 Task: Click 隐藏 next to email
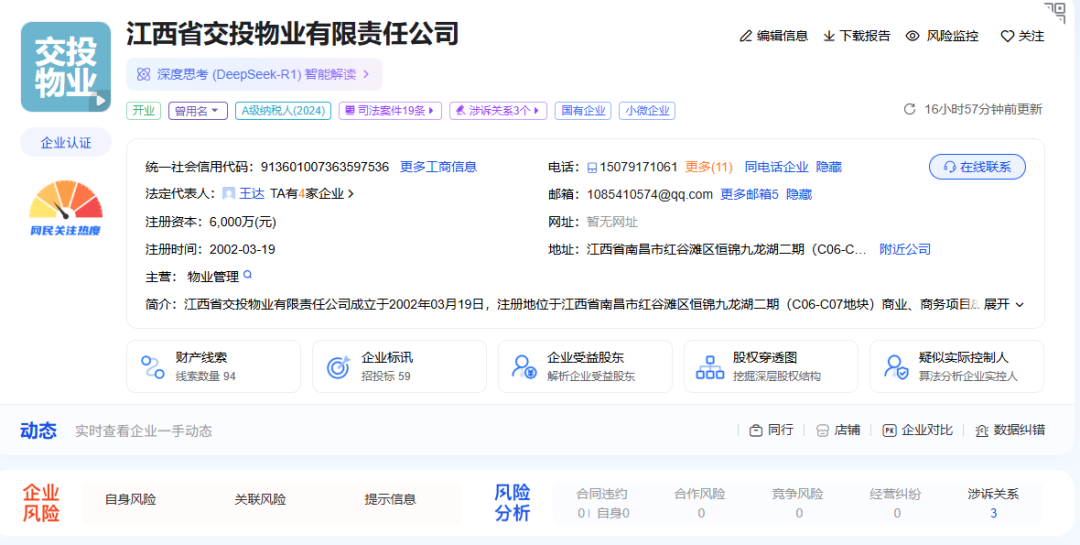tap(799, 194)
